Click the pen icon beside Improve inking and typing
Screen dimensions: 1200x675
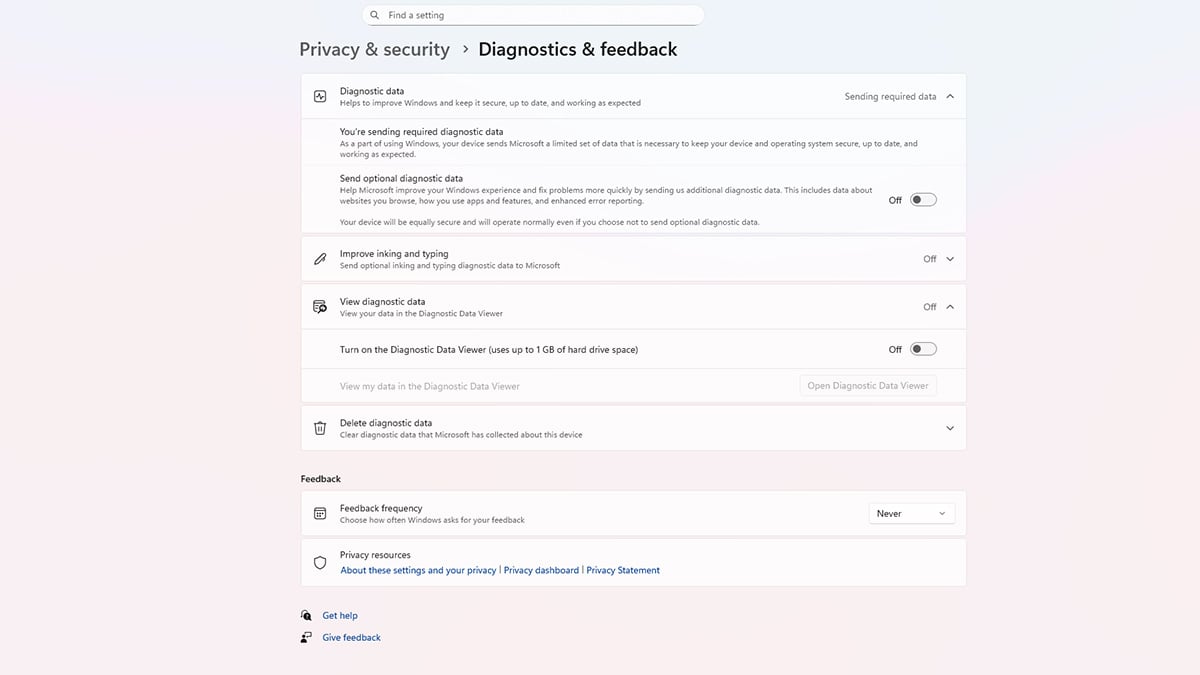pos(319,258)
